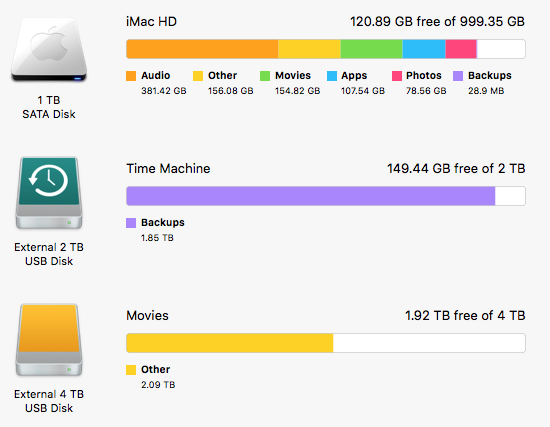Click the iMac HD volume name

151,22
